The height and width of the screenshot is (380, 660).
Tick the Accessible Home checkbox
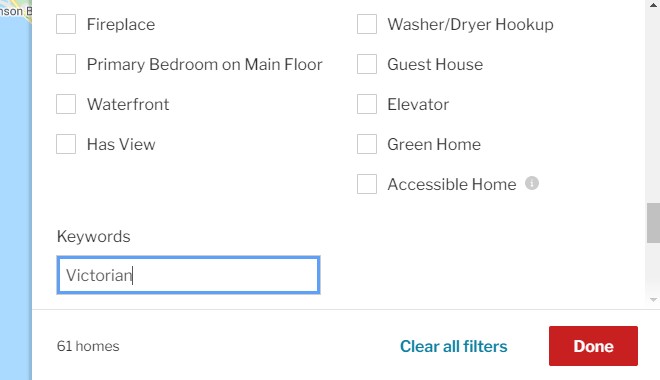[367, 184]
